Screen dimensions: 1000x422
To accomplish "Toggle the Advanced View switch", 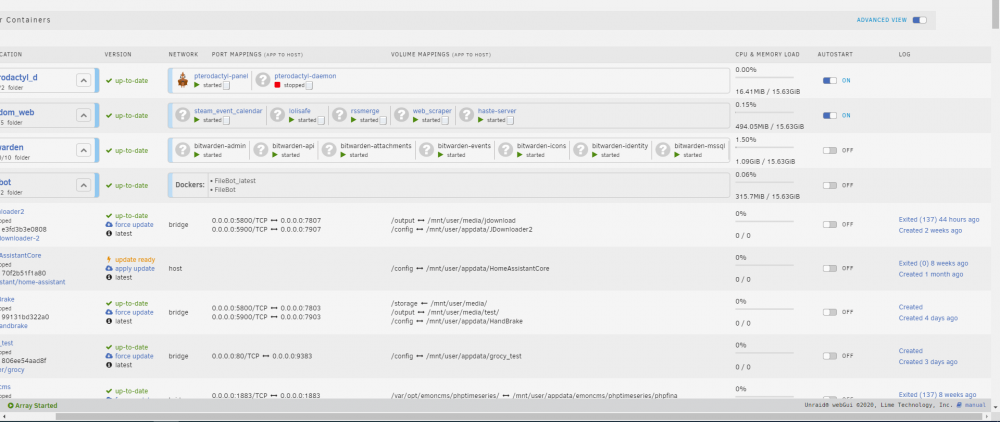I will coord(919,20).
